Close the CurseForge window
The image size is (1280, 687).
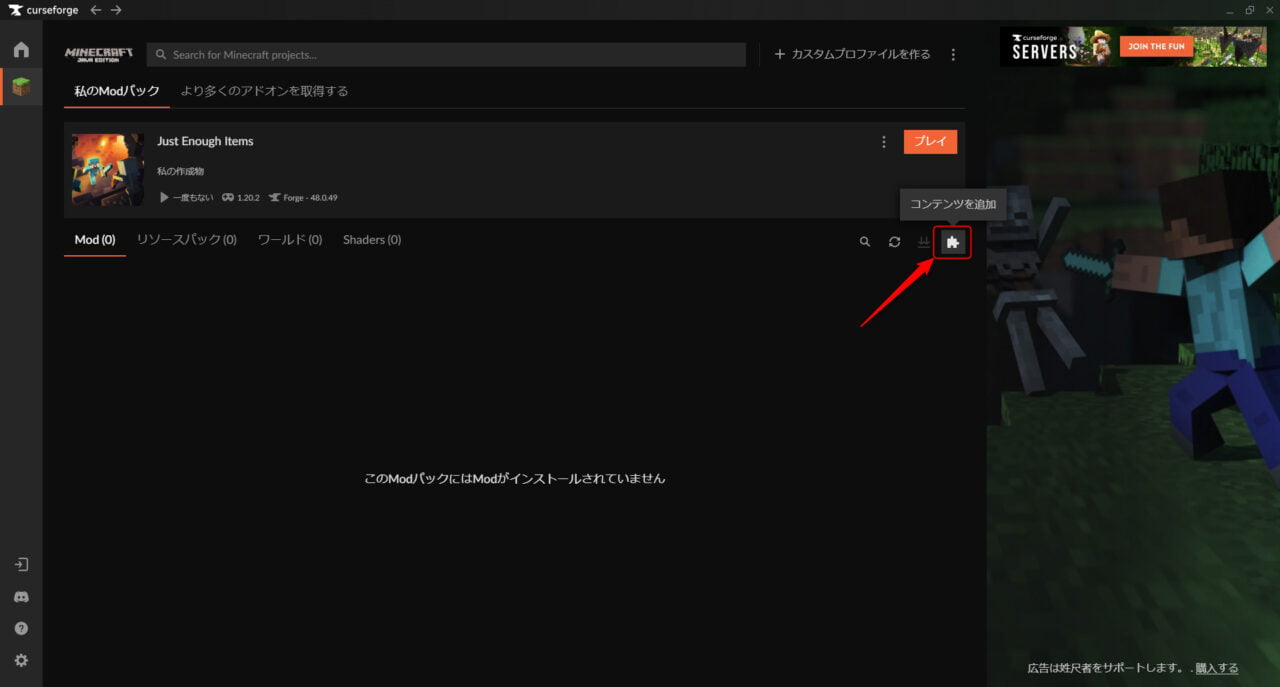click(1269, 10)
